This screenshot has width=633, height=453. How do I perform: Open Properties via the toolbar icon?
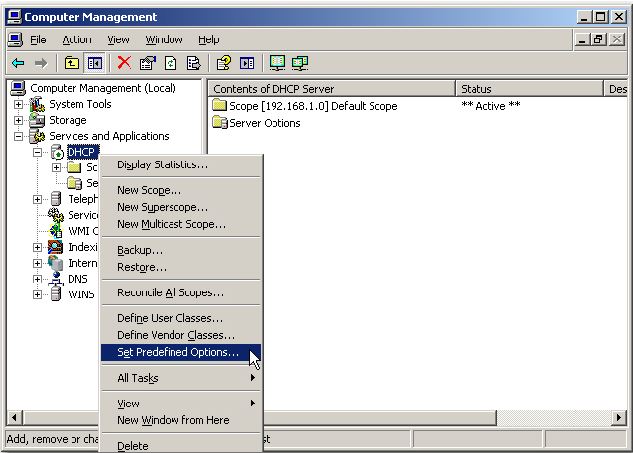click(x=148, y=63)
